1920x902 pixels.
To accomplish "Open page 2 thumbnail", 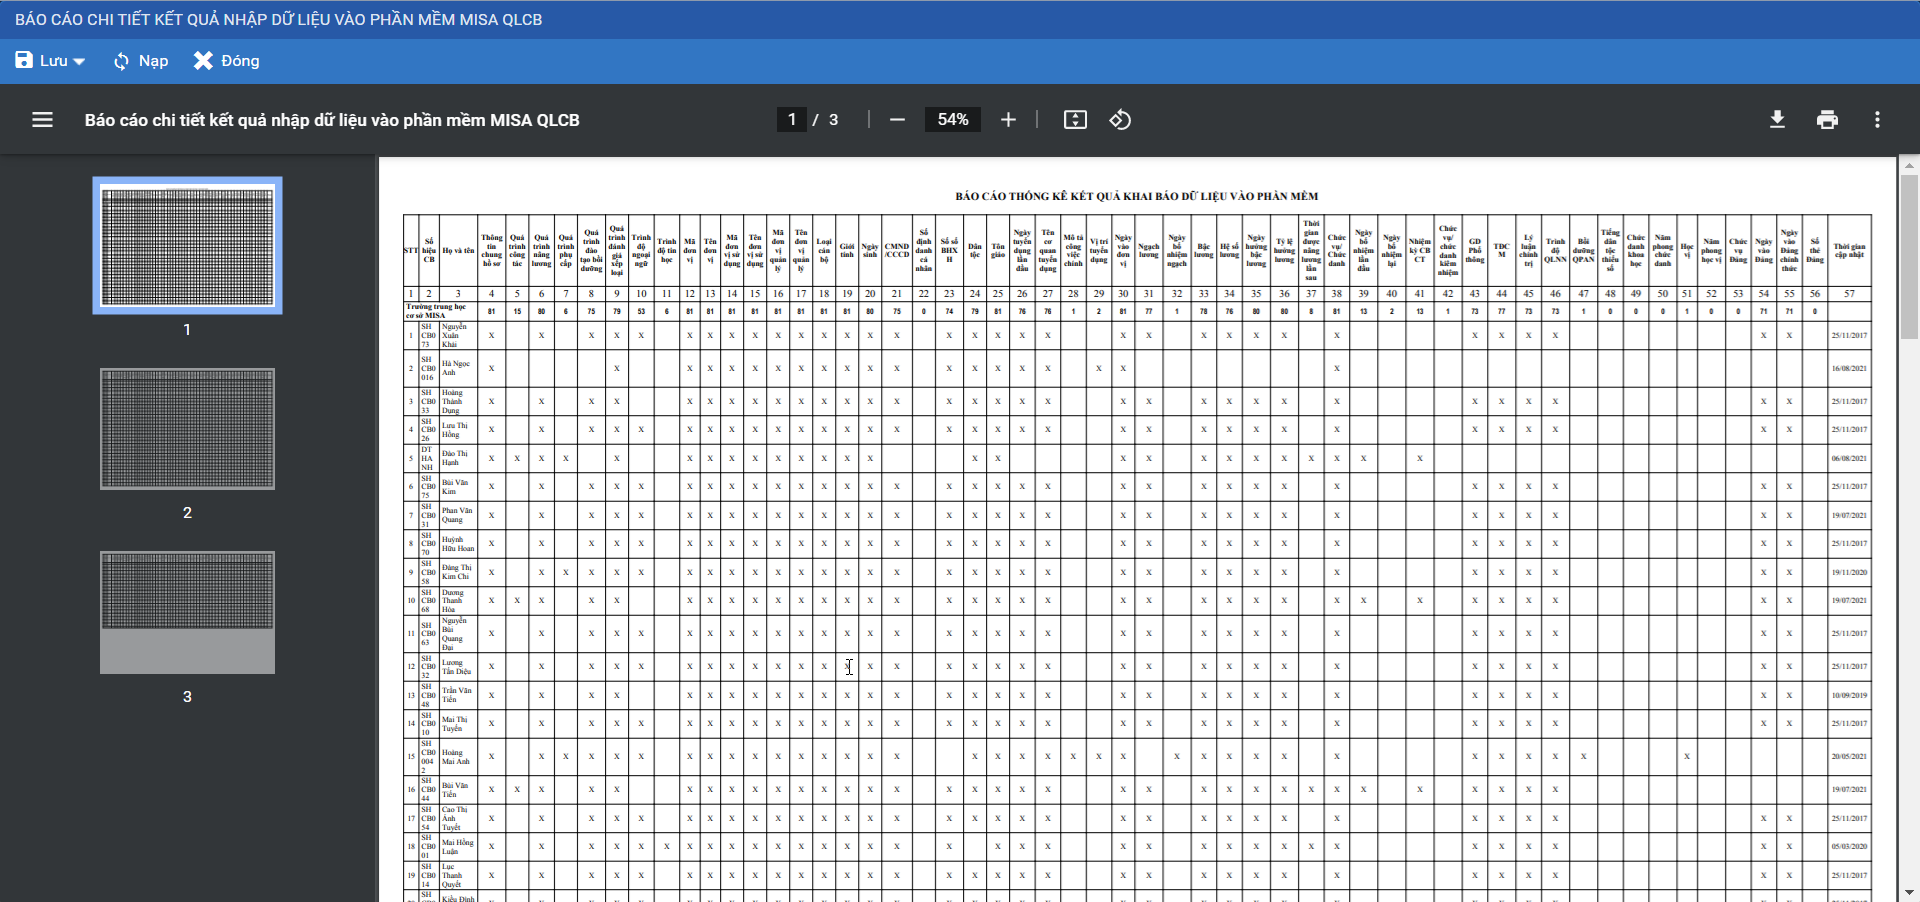I will (x=187, y=429).
